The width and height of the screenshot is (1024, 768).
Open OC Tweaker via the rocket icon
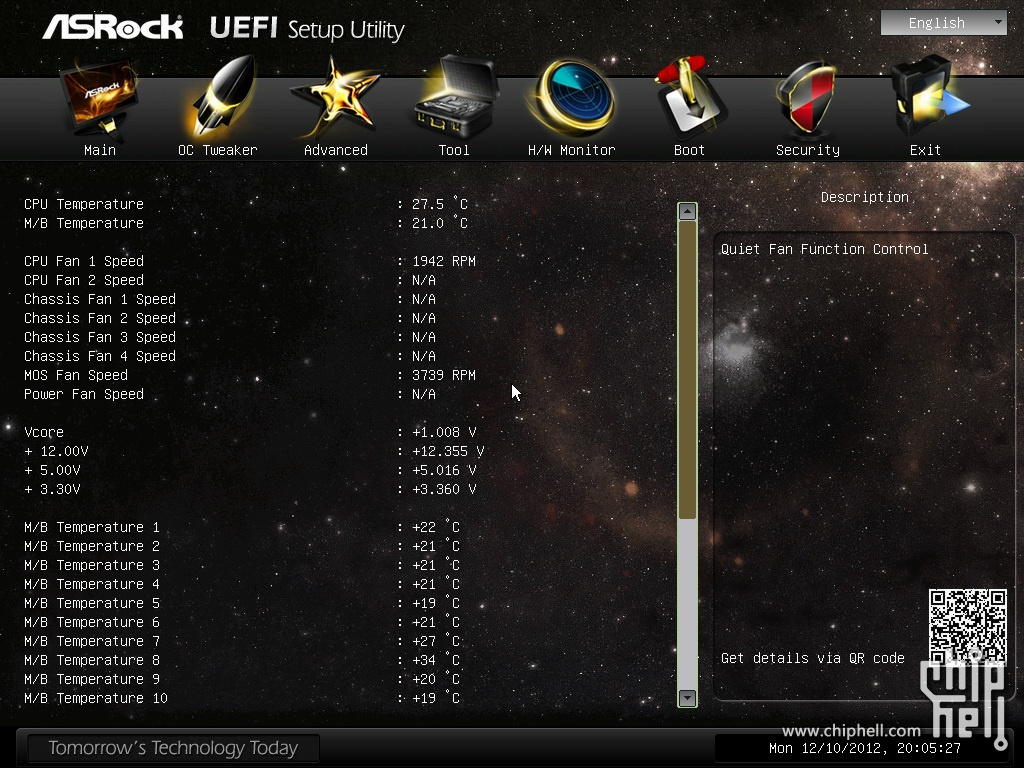221,95
